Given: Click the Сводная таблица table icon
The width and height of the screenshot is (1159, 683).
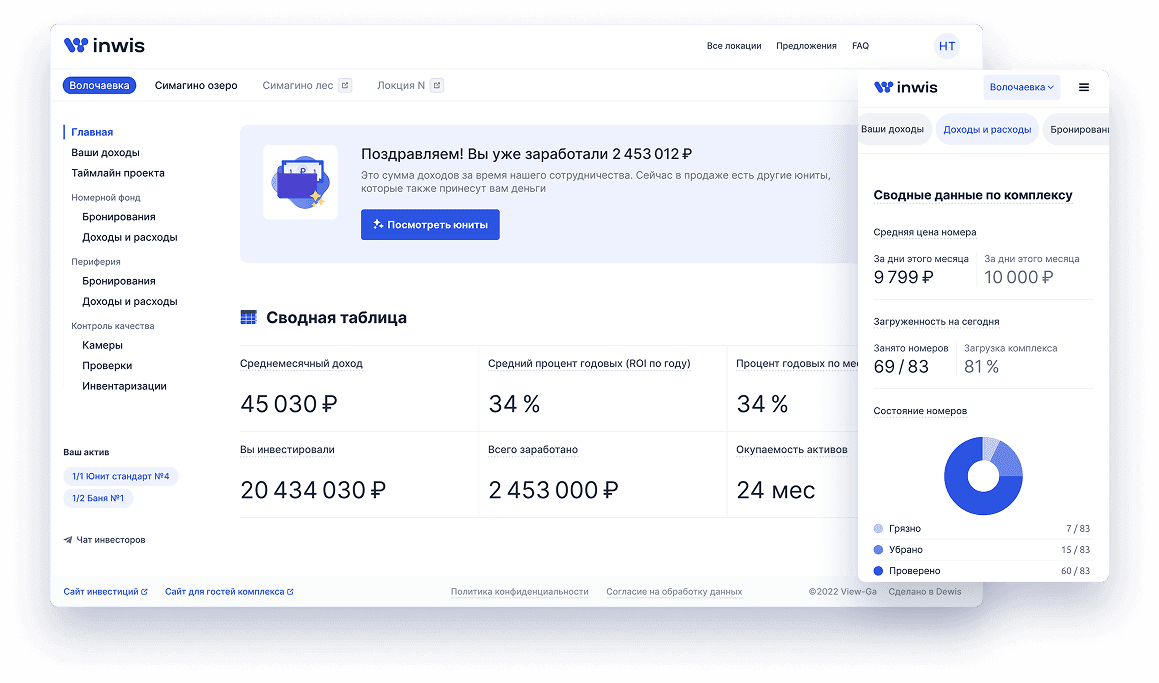Looking at the screenshot, I should (249, 318).
